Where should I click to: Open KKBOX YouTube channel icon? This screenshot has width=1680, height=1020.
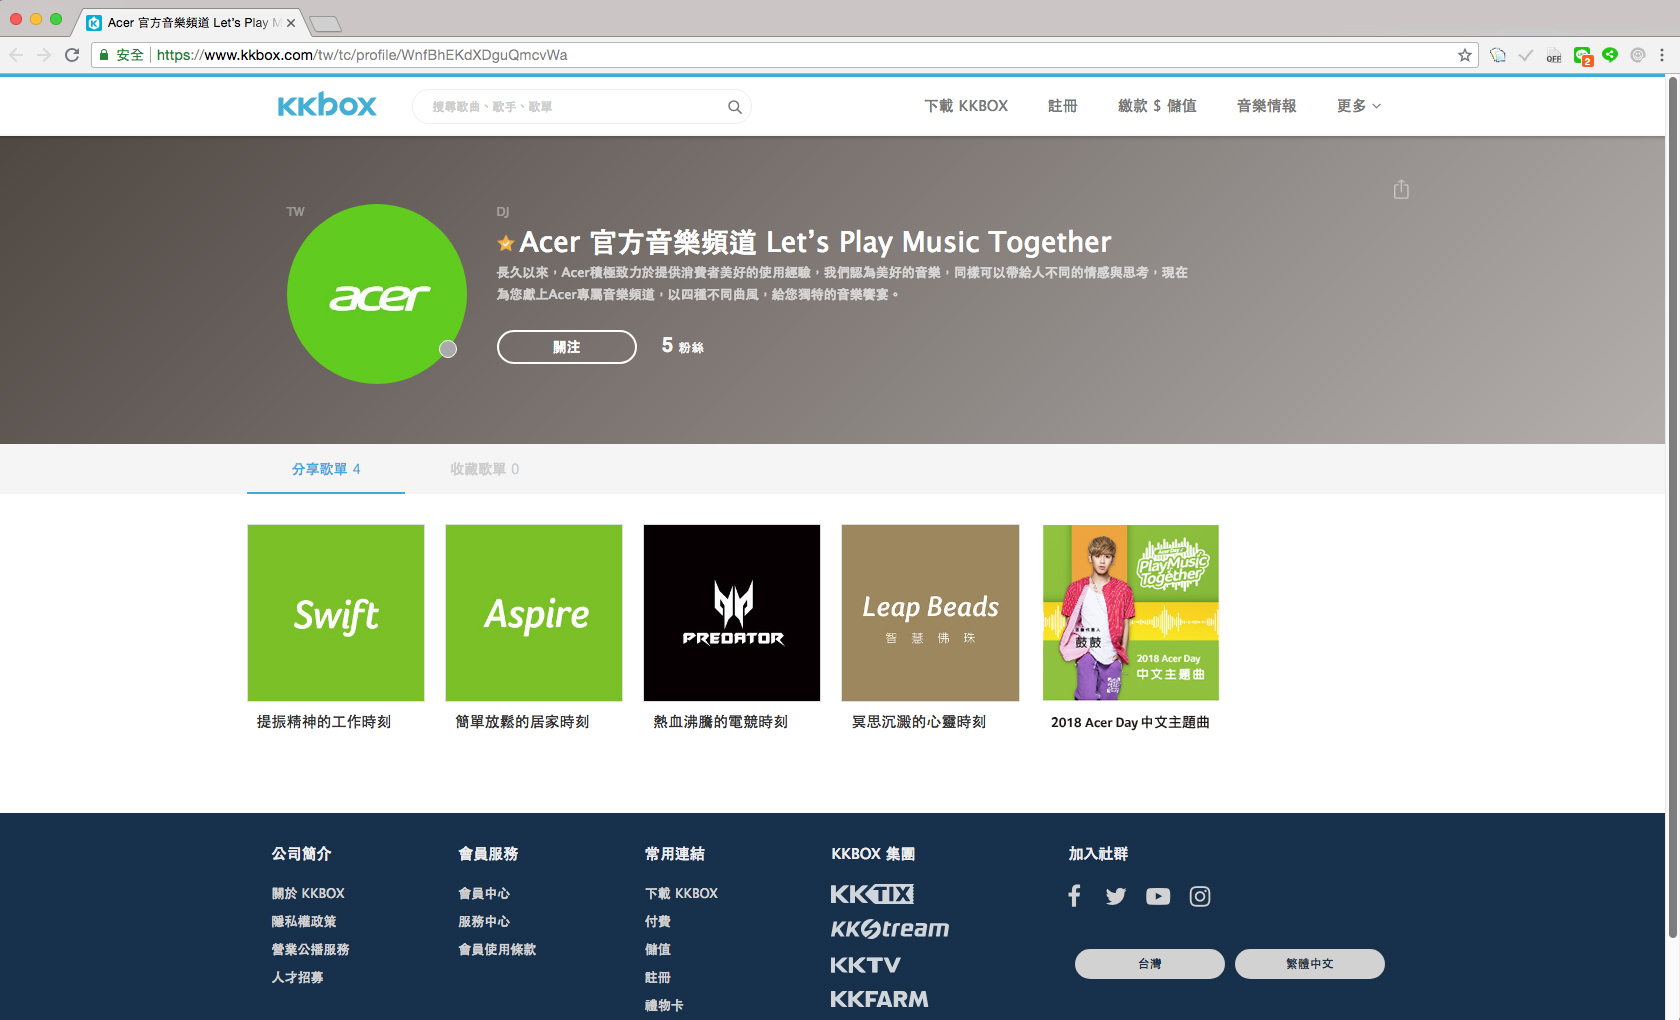[x=1158, y=896]
